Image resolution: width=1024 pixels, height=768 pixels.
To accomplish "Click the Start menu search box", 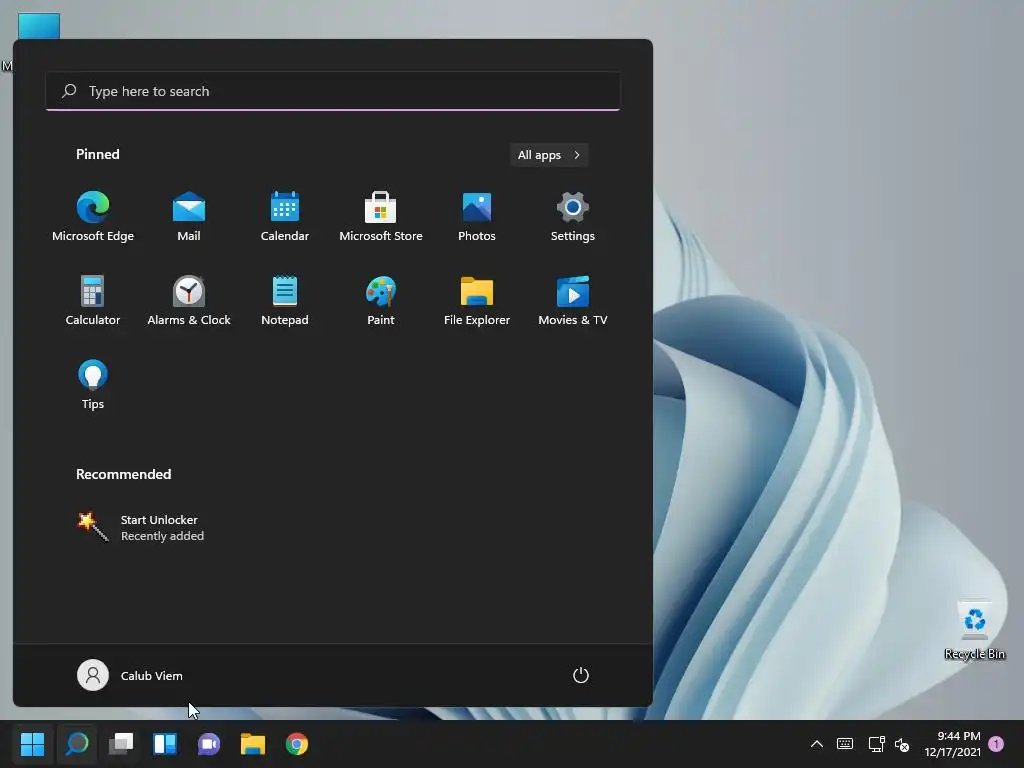I will point(333,91).
